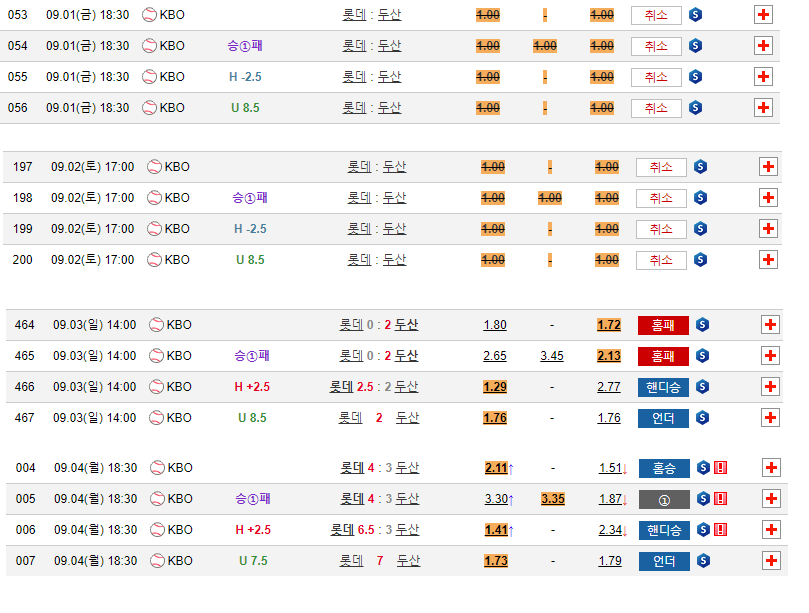Pick the 2.34 away odds in row 006
The height and width of the screenshot is (613, 809).
click(x=609, y=530)
